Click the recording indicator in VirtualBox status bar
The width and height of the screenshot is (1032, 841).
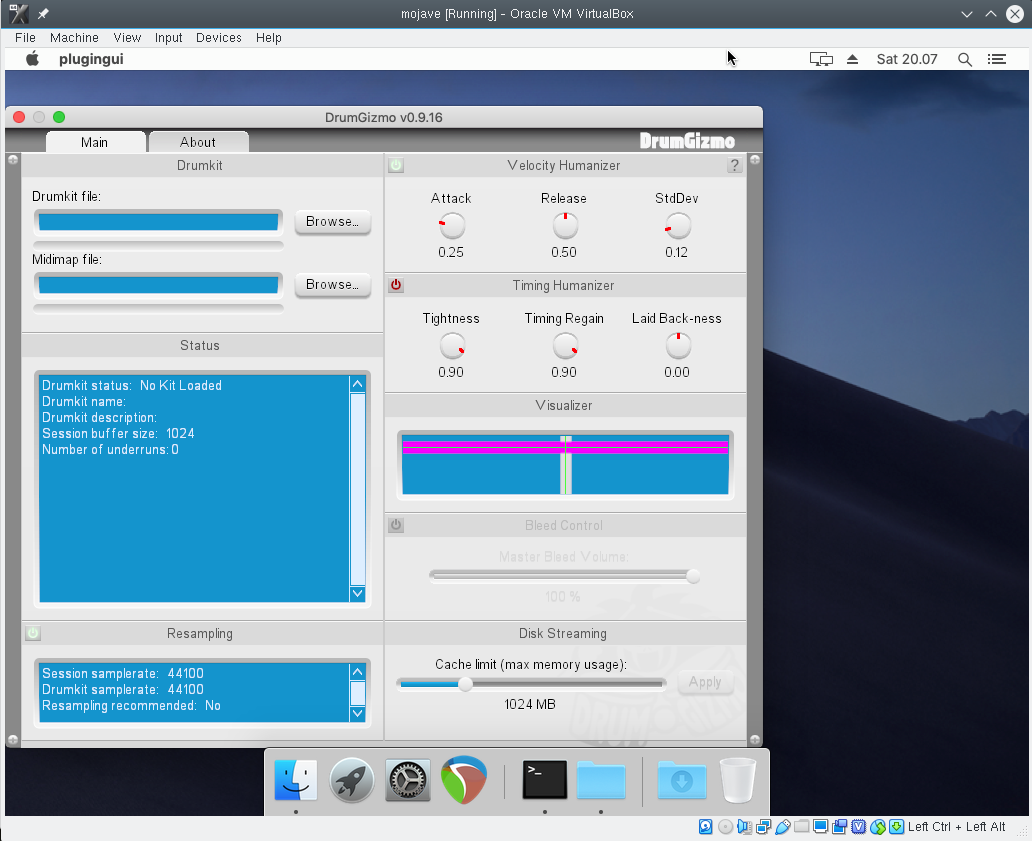point(840,827)
